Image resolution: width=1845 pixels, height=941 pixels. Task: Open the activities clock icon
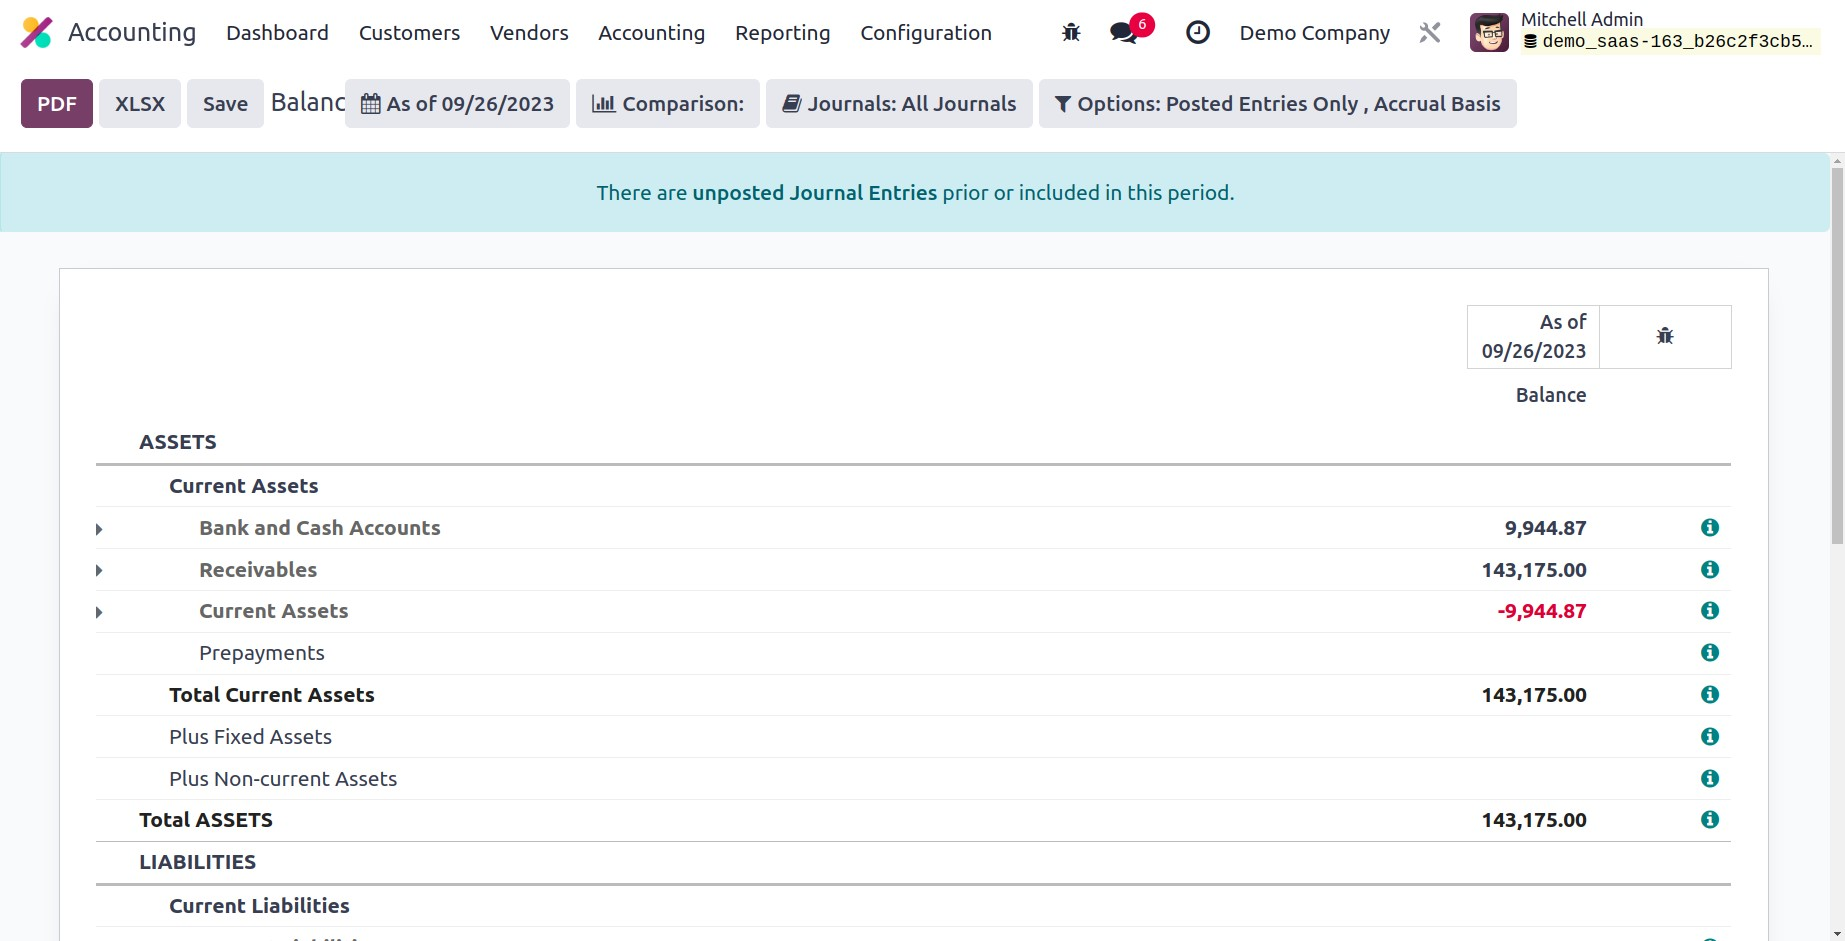coord(1197,33)
